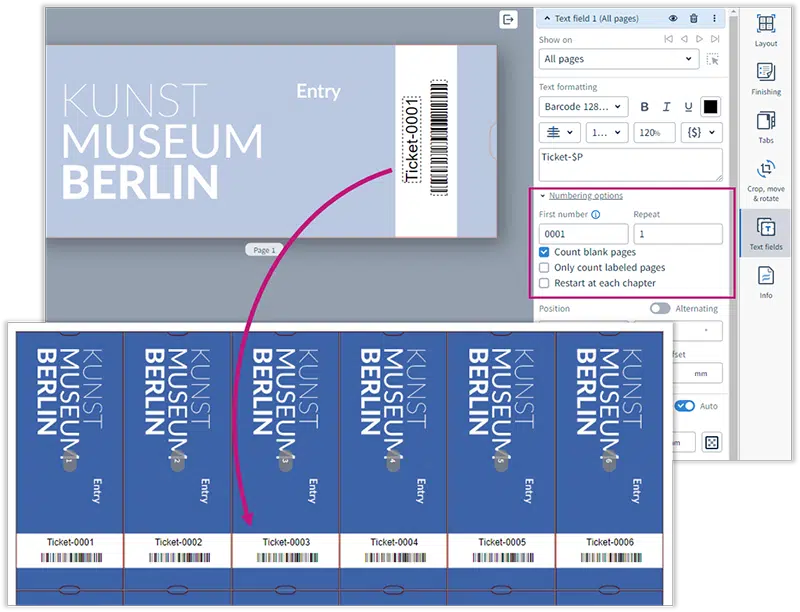Click the Ticket-$P text box
The width and height of the screenshot is (800, 612).
point(631,165)
